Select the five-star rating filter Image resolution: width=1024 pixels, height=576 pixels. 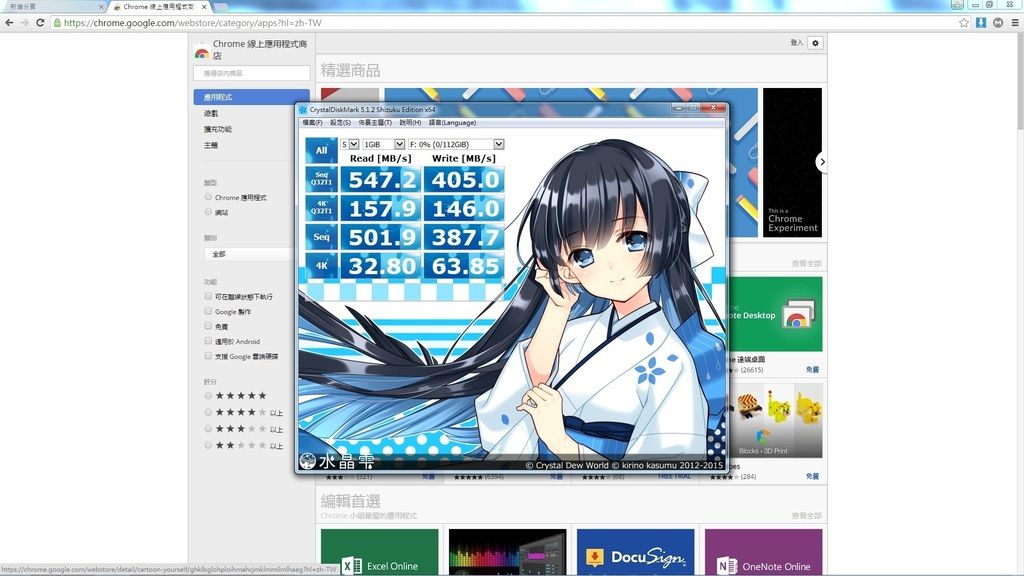208,396
